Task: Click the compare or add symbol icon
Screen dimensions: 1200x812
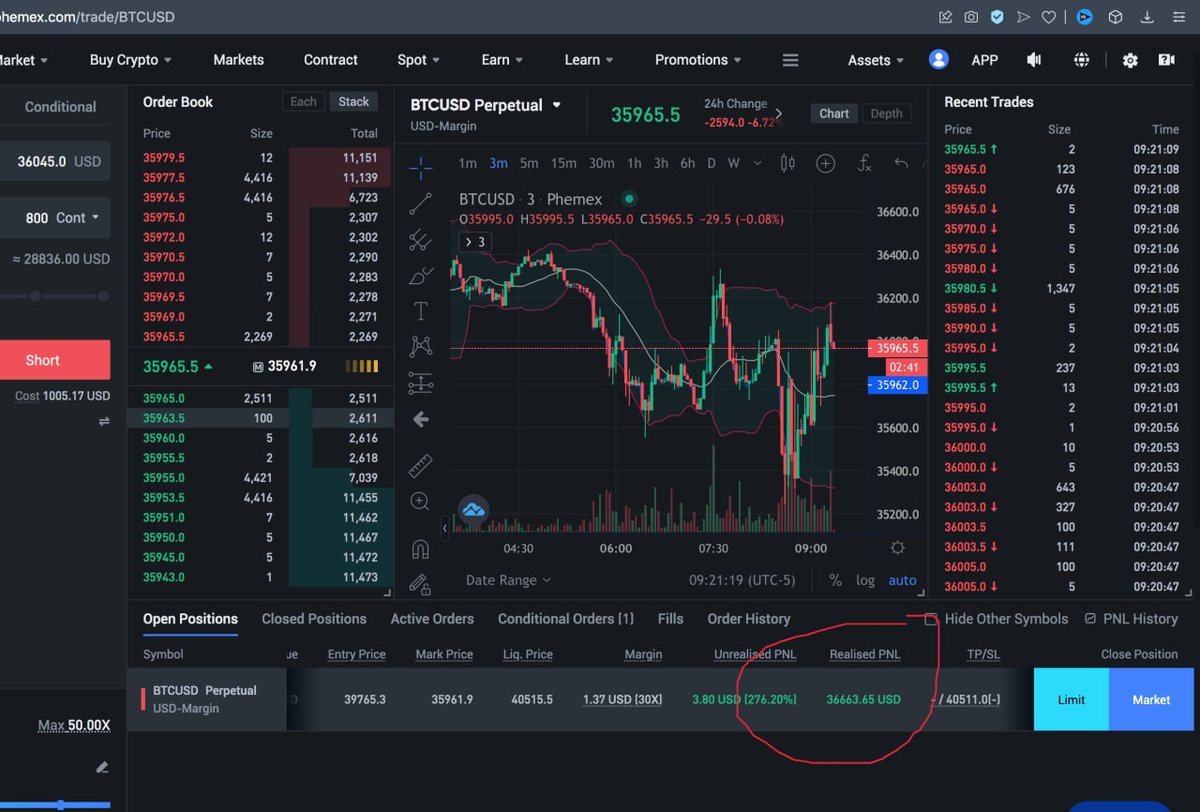Action: point(825,163)
